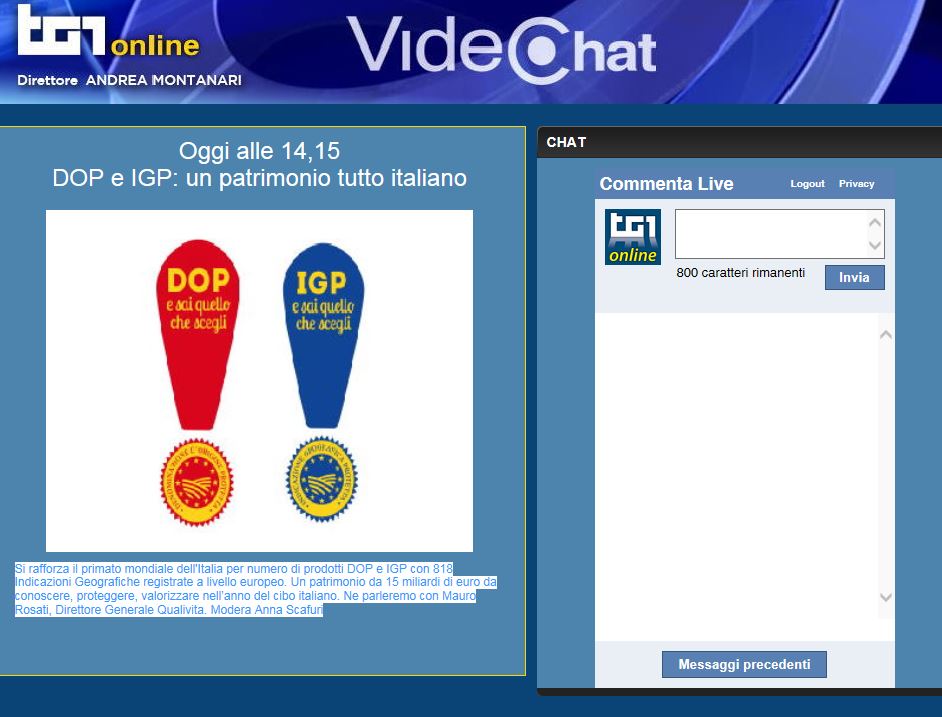Click the '800 caratteri rimanenti' counter text
The height and width of the screenshot is (717, 942).
point(740,273)
